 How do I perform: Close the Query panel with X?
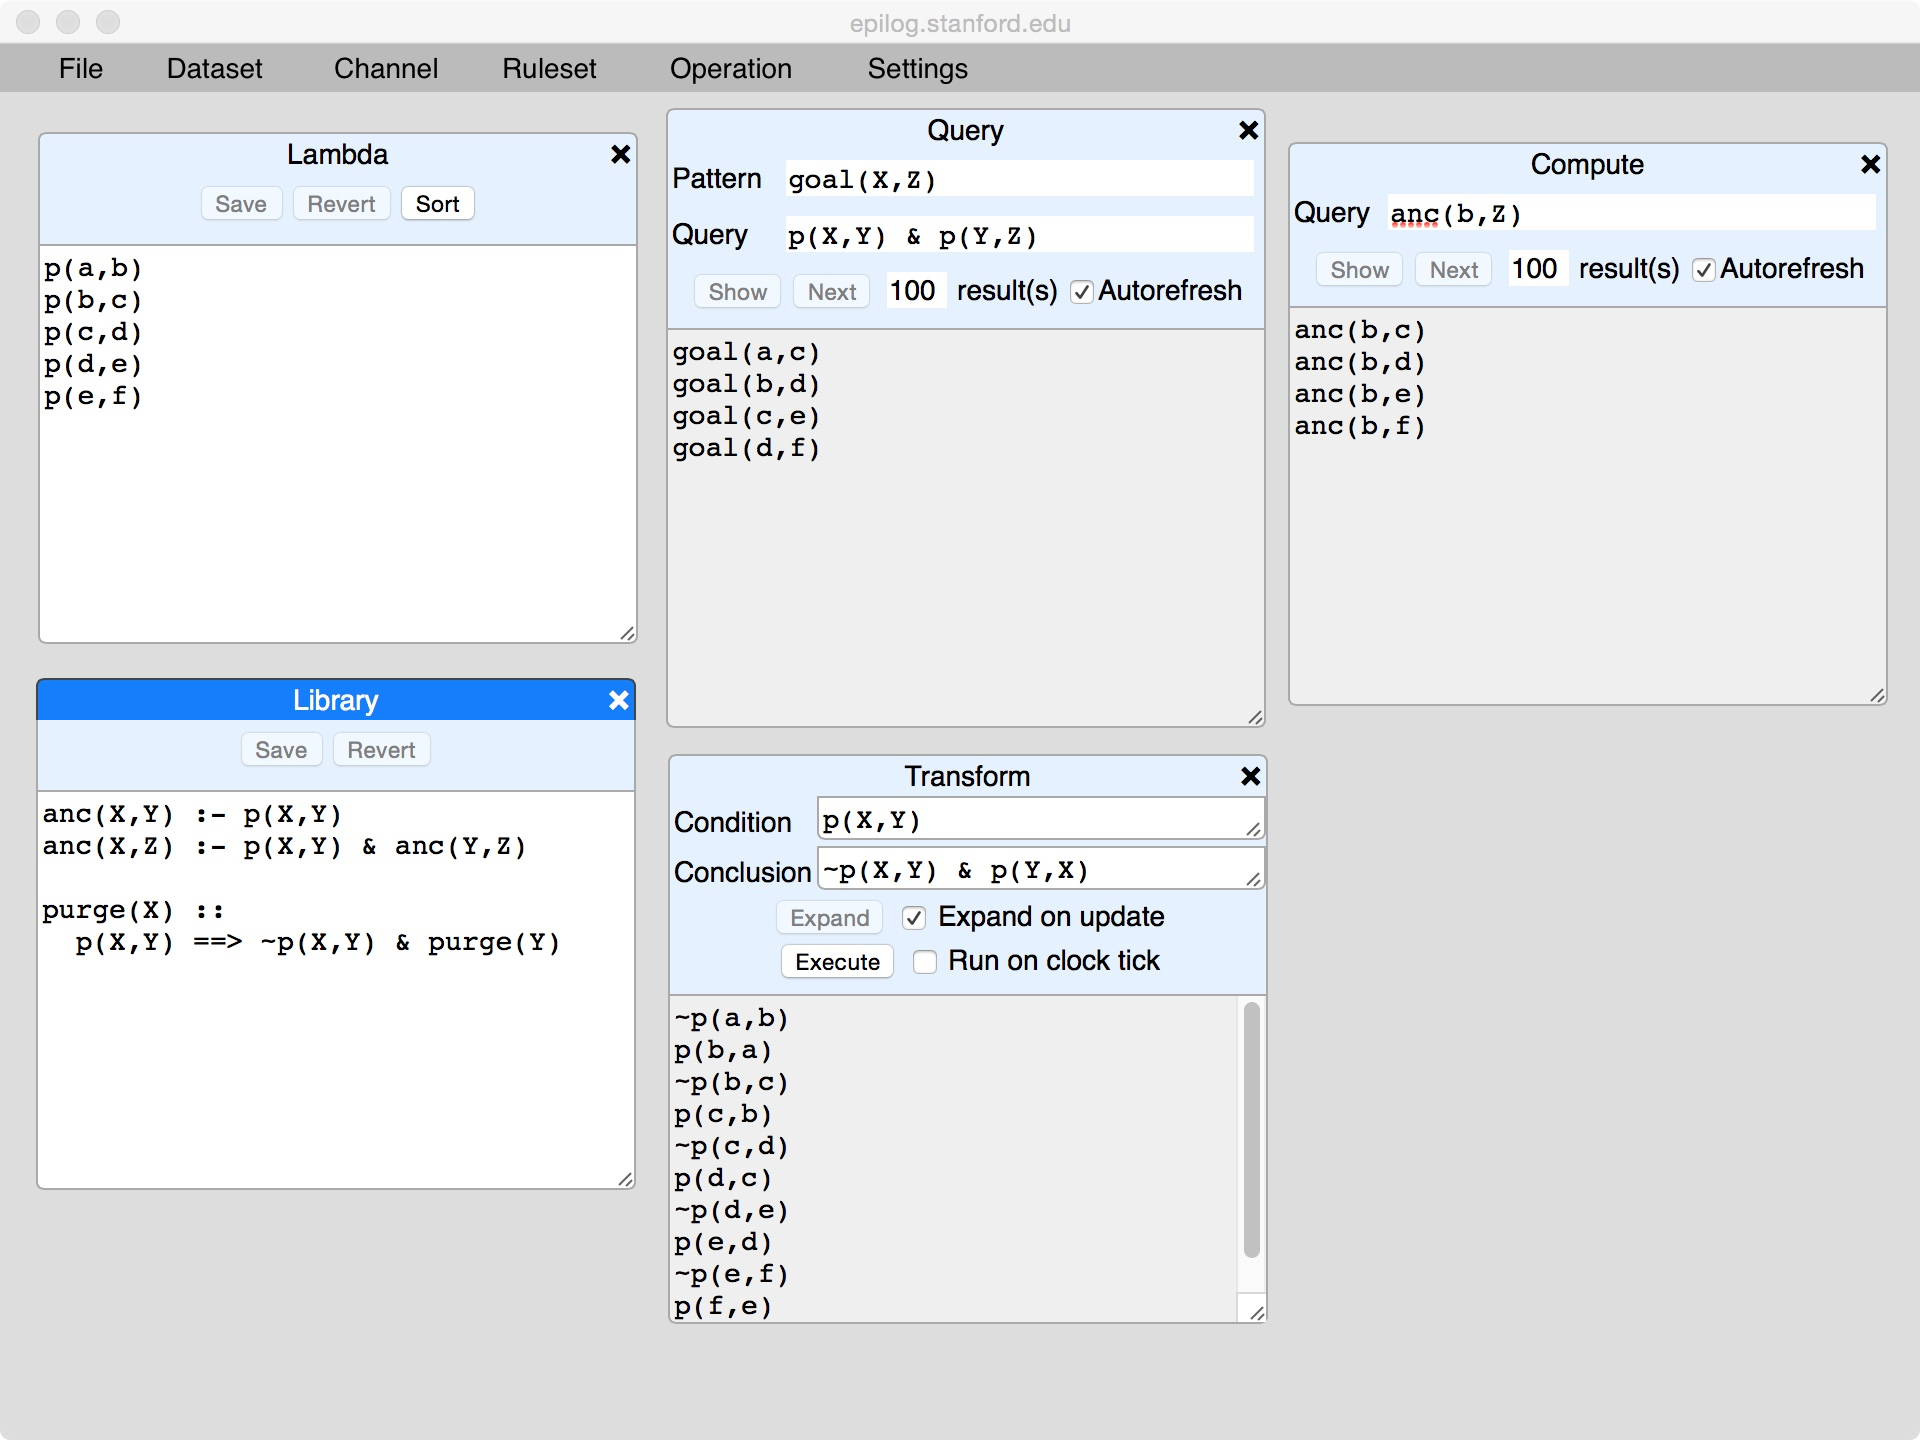1248,130
